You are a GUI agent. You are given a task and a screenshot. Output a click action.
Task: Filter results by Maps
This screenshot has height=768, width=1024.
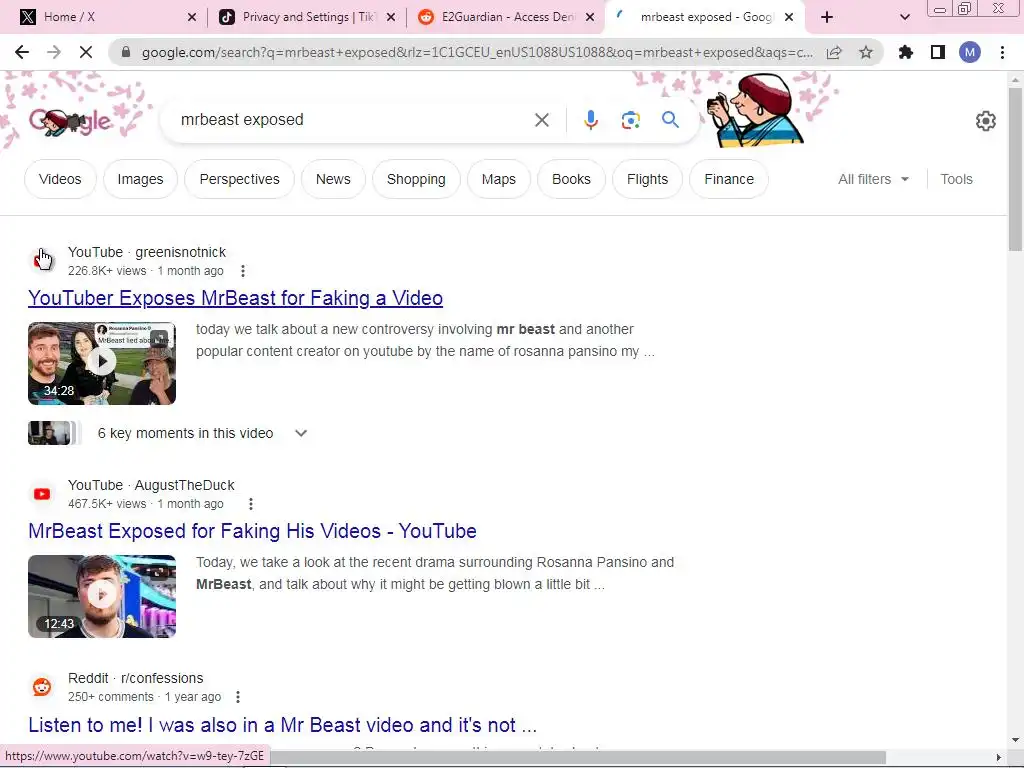click(499, 179)
